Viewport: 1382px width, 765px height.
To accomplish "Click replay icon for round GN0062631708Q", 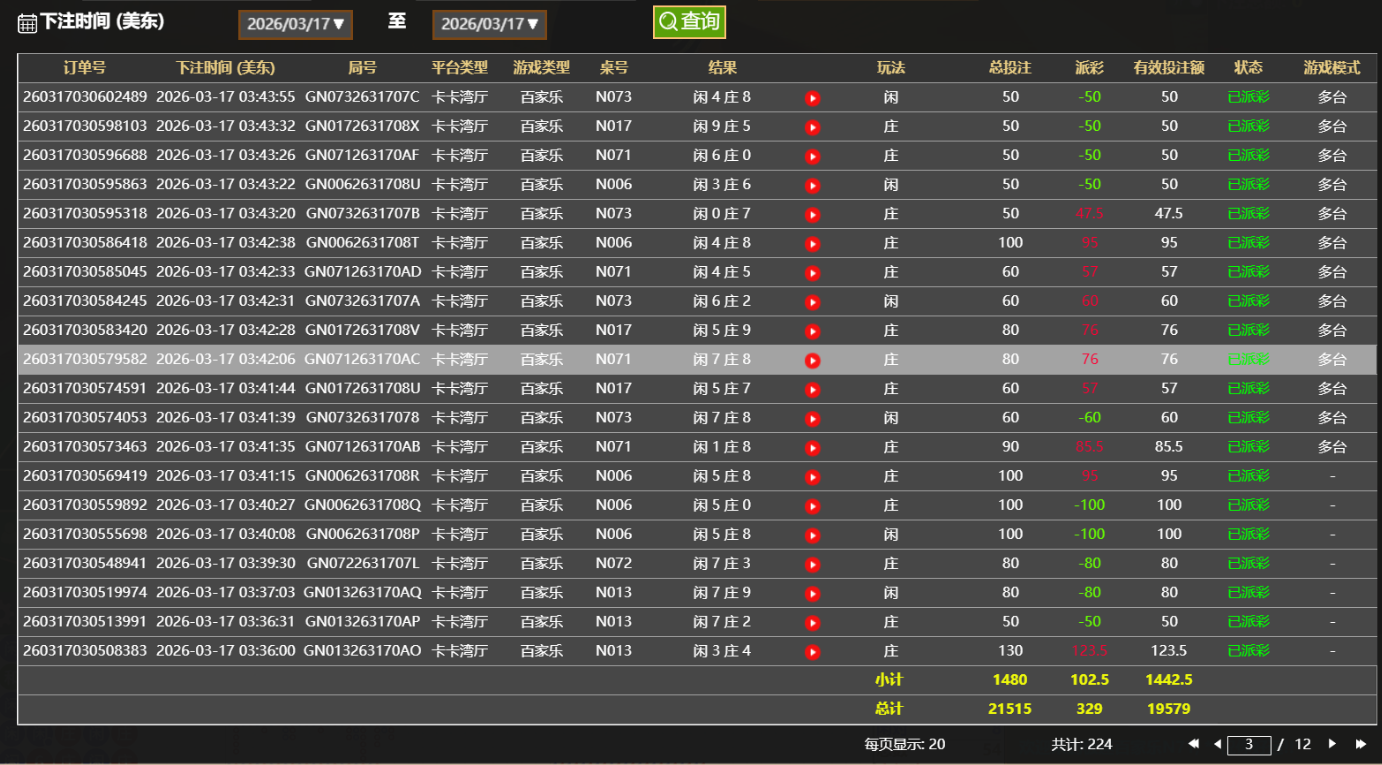I will (x=813, y=506).
